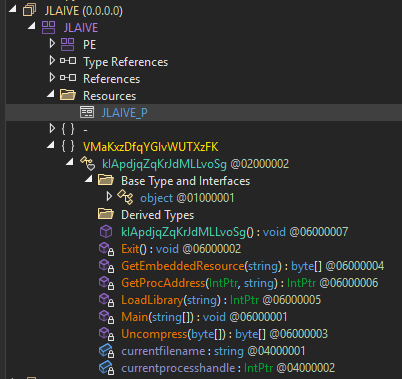Click the PE node icon
This screenshot has height=379, width=402.
point(67,45)
